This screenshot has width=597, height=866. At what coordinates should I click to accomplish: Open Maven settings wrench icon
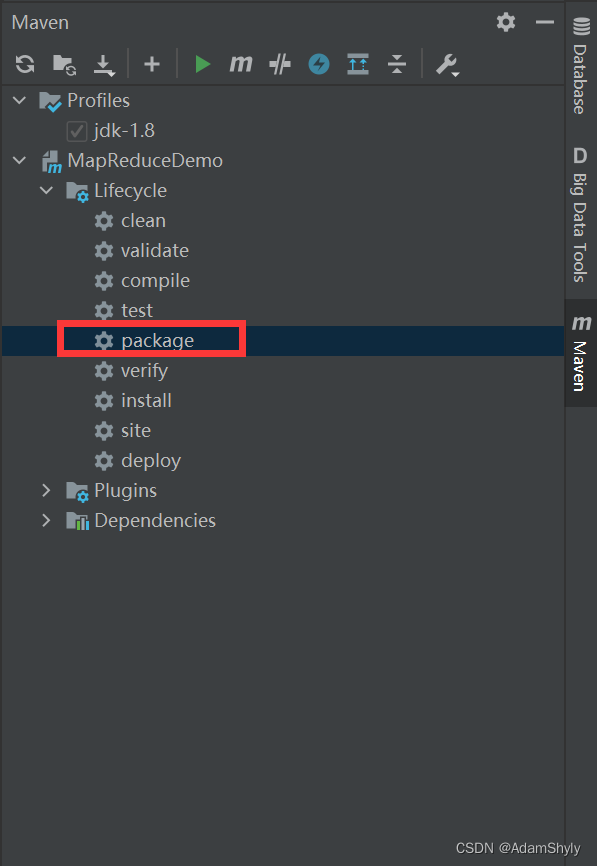tap(447, 65)
